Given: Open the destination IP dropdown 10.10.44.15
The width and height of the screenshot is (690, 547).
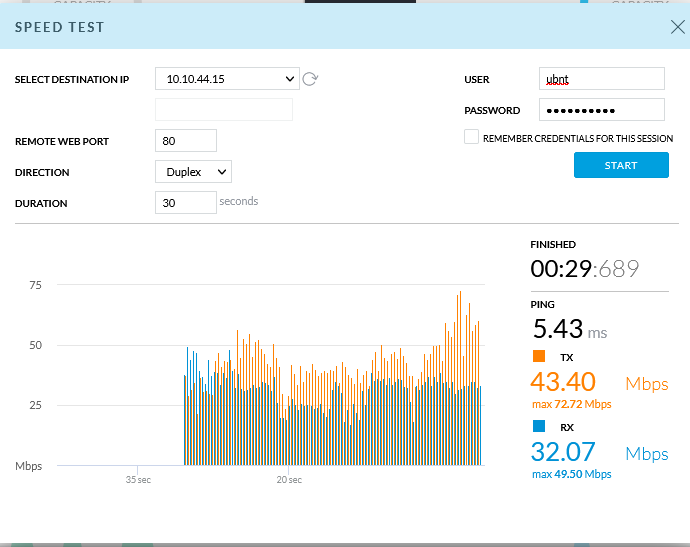Looking at the screenshot, I should (227, 79).
